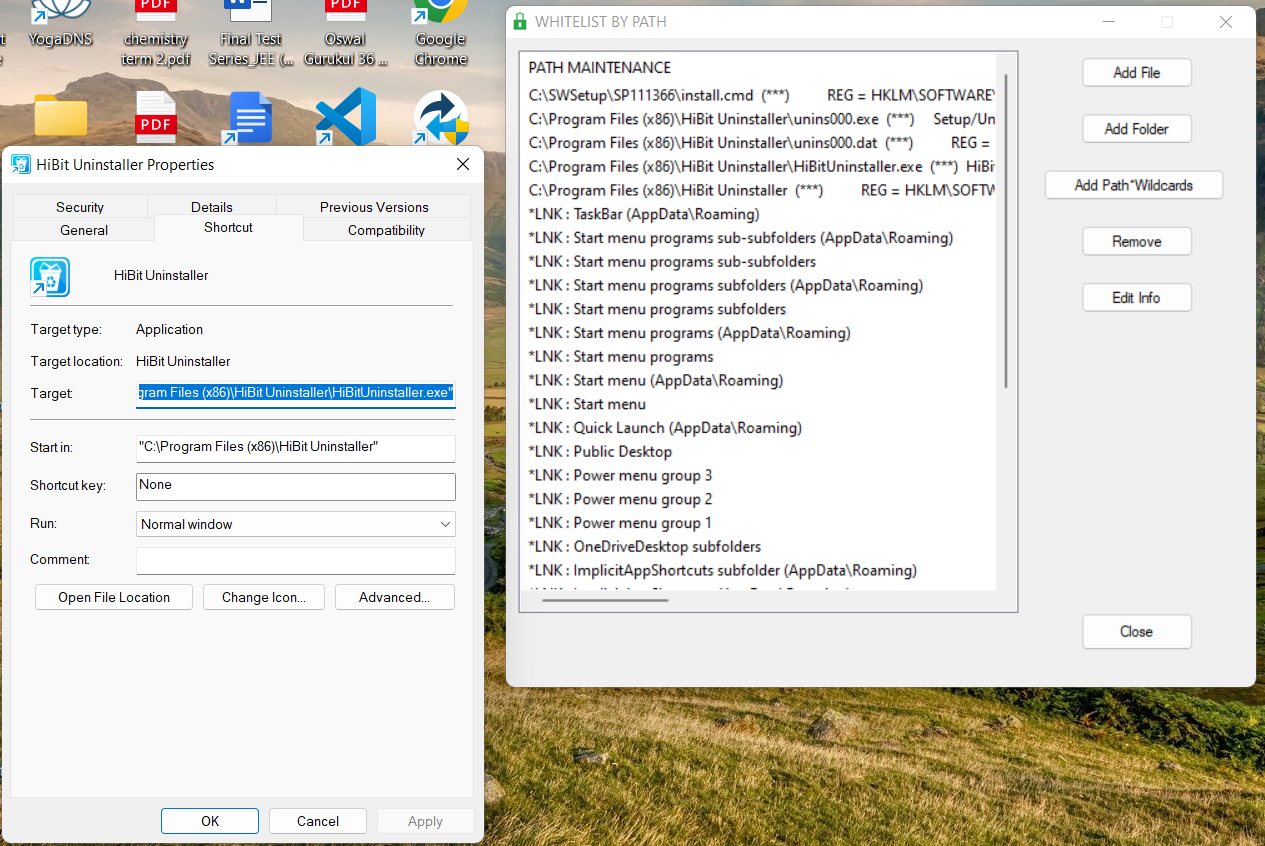Select unins000.dat path entry
1265x846 pixels.
tap(762, 143)
